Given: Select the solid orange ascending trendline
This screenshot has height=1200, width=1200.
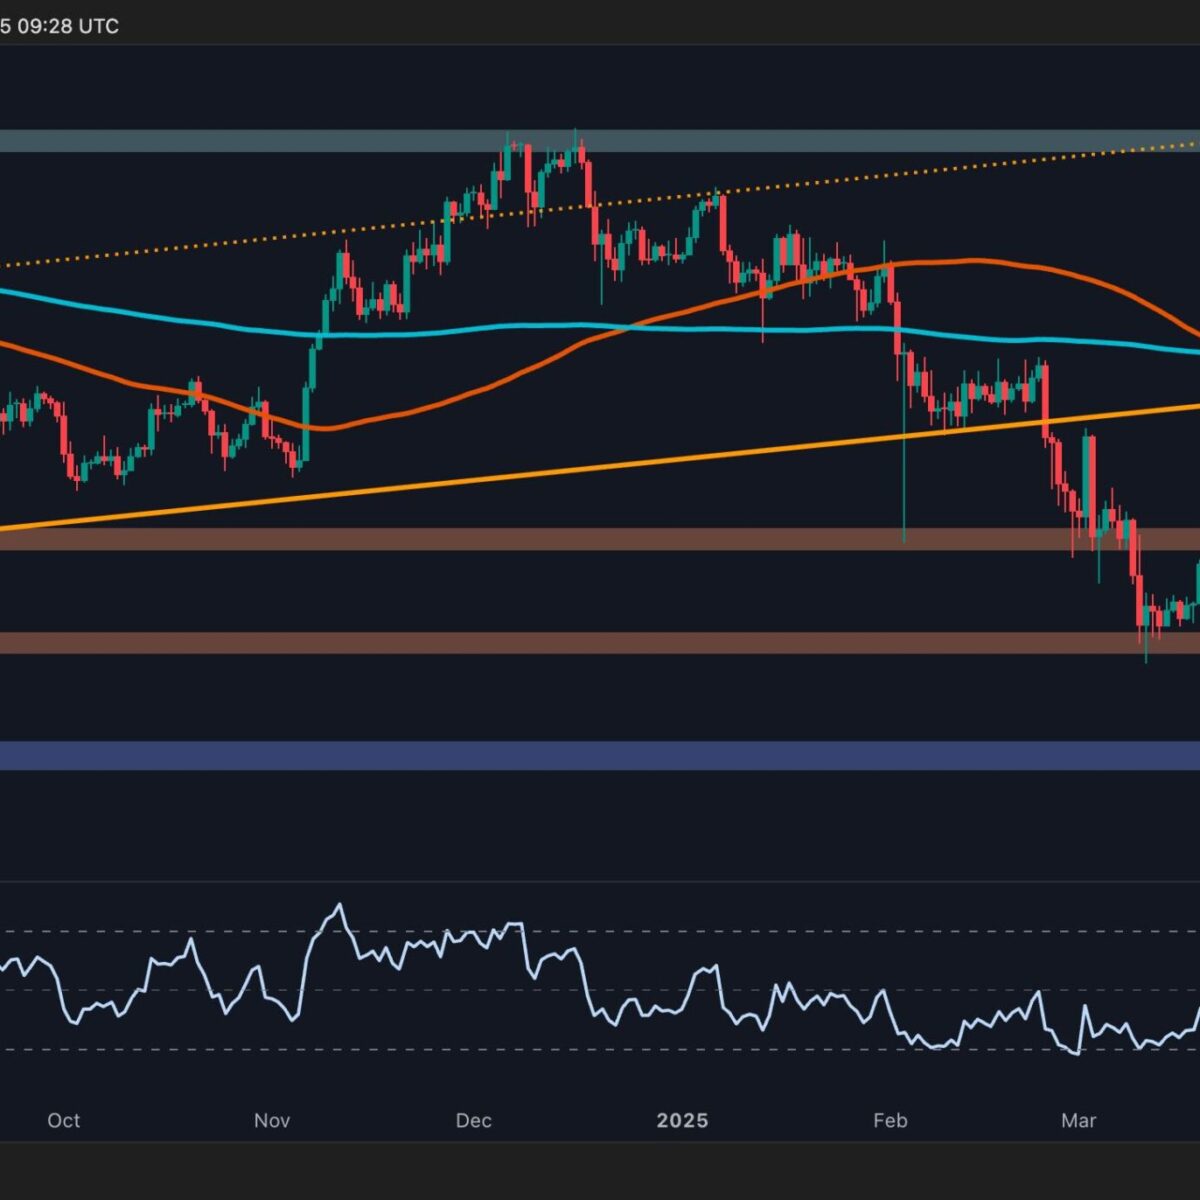Looking at the screenshot, I should [600, 466].
